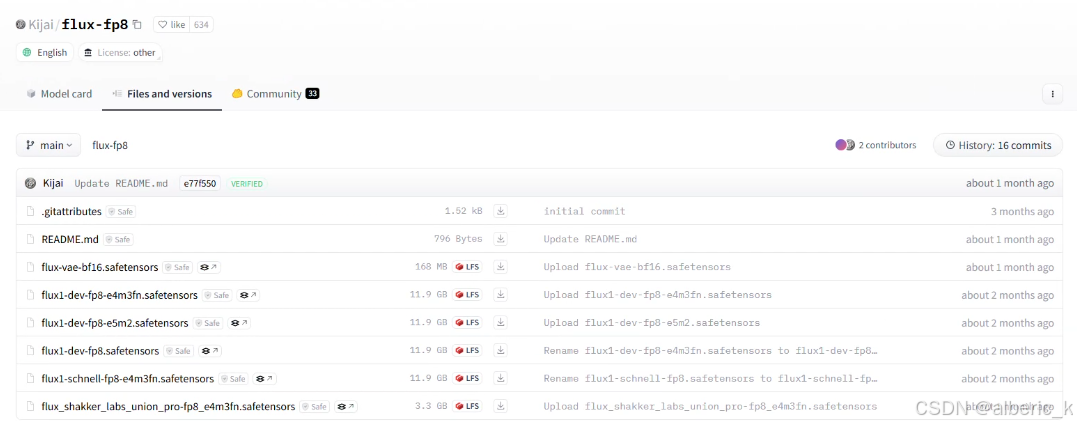Open the flux-fp8 breadcrumb folder
The height and width of the screenshot is (425, 1077).
pos(110,145)
